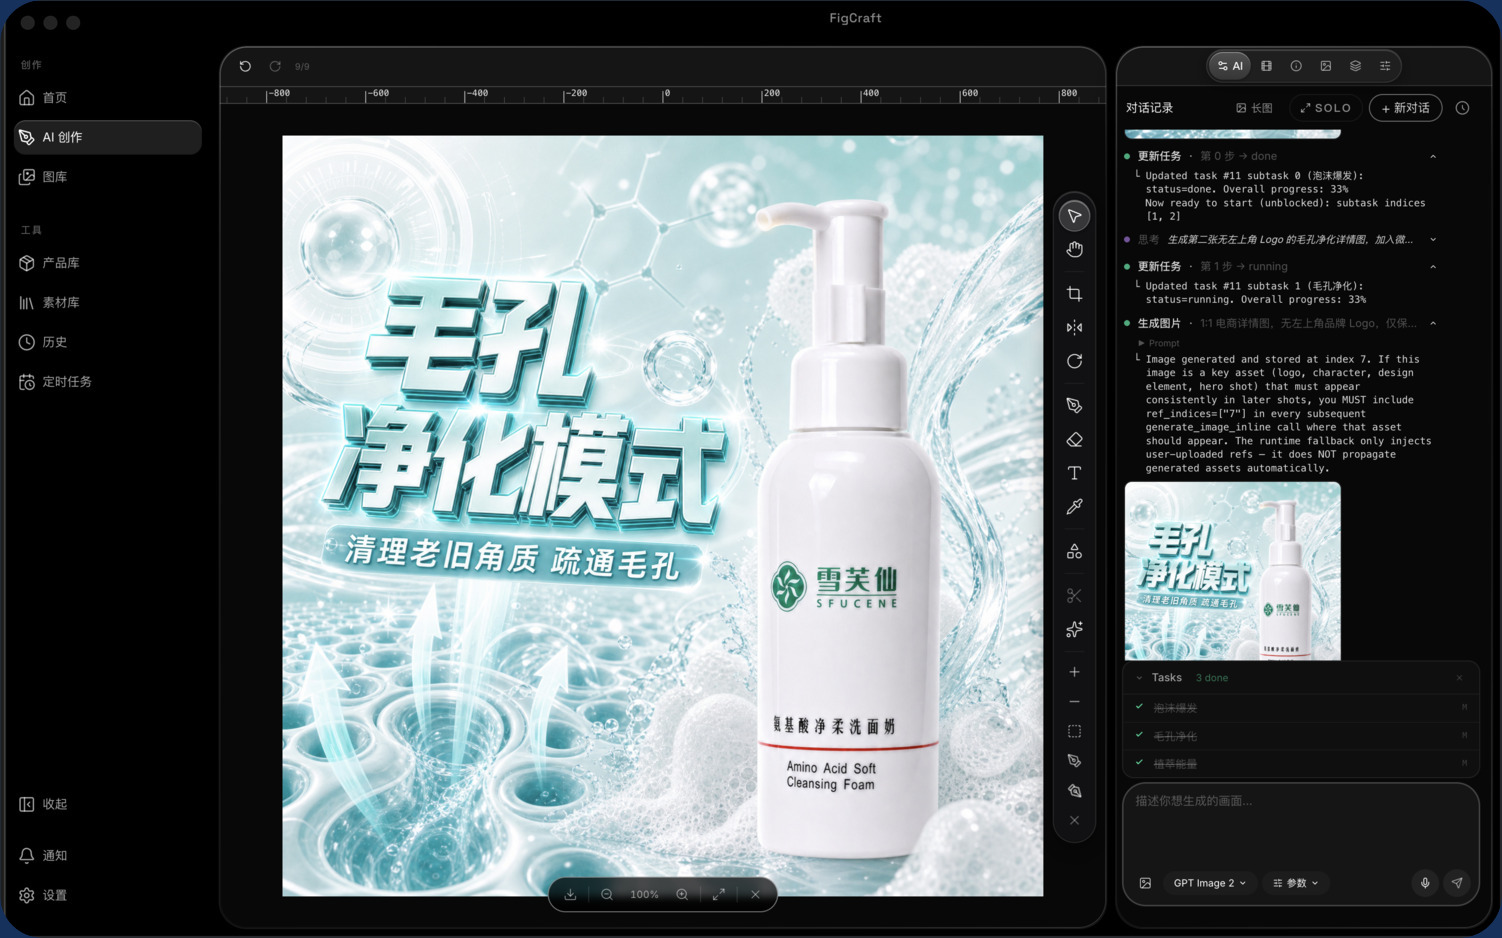Open the storyboard film panel tab
1502x938 pixels.
tap(1266, 66)
